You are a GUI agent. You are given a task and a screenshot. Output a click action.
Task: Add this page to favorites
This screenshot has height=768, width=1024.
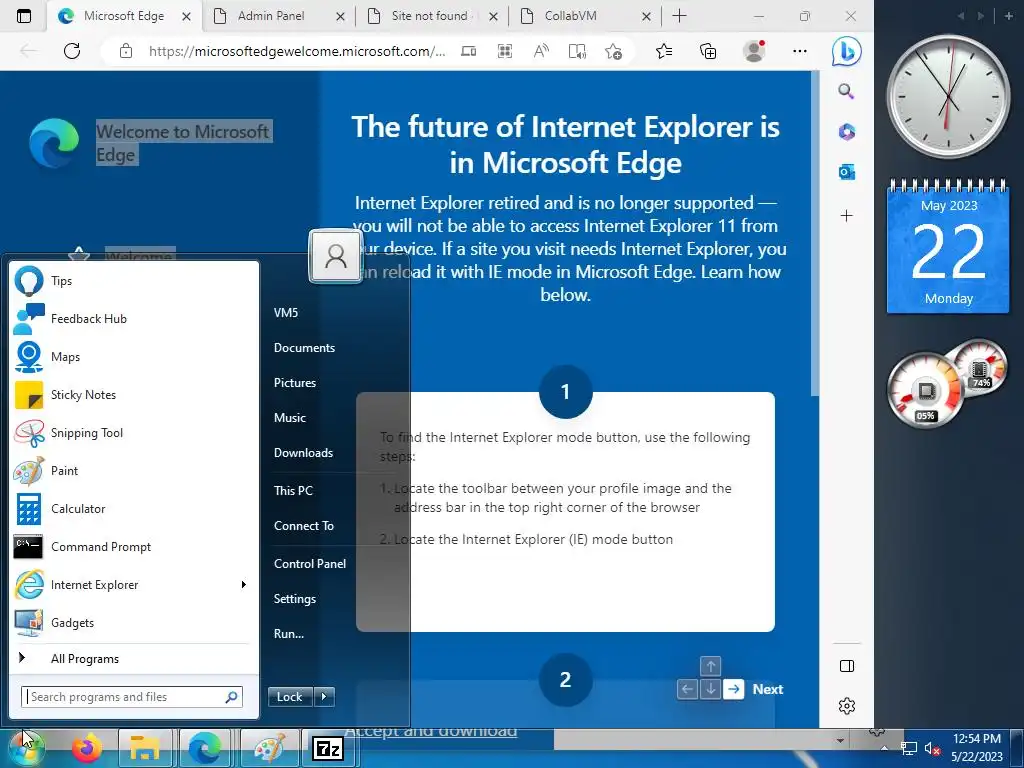613,51
